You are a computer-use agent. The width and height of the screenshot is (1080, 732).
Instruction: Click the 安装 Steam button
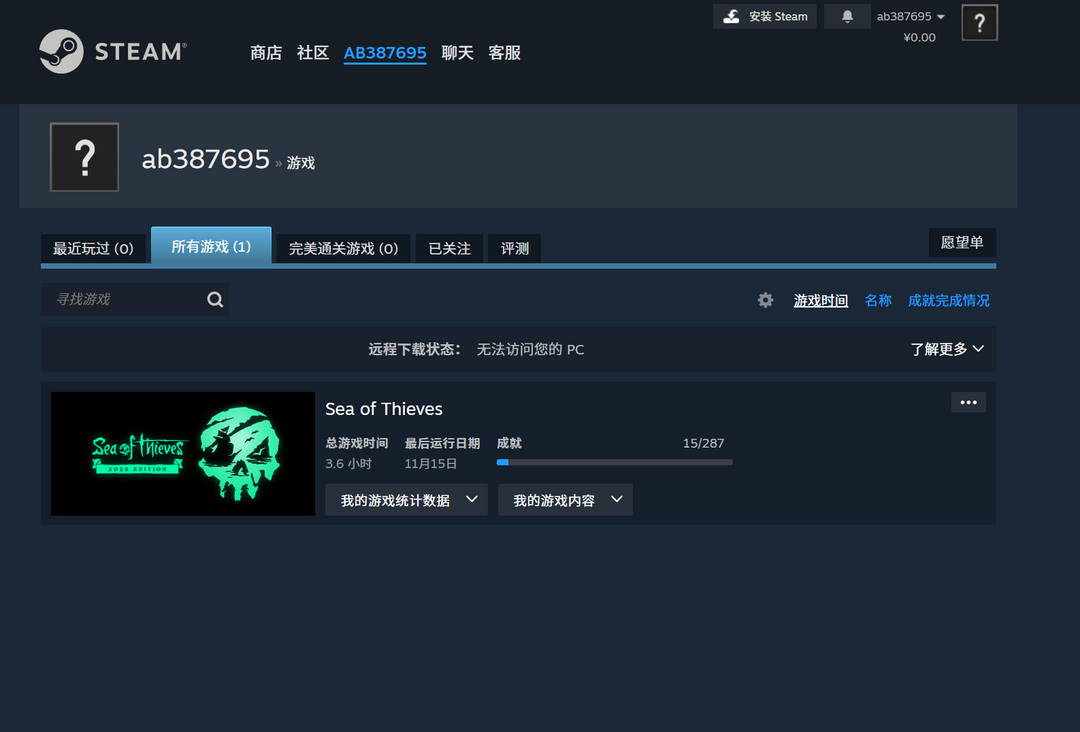[x=764, y=16]
